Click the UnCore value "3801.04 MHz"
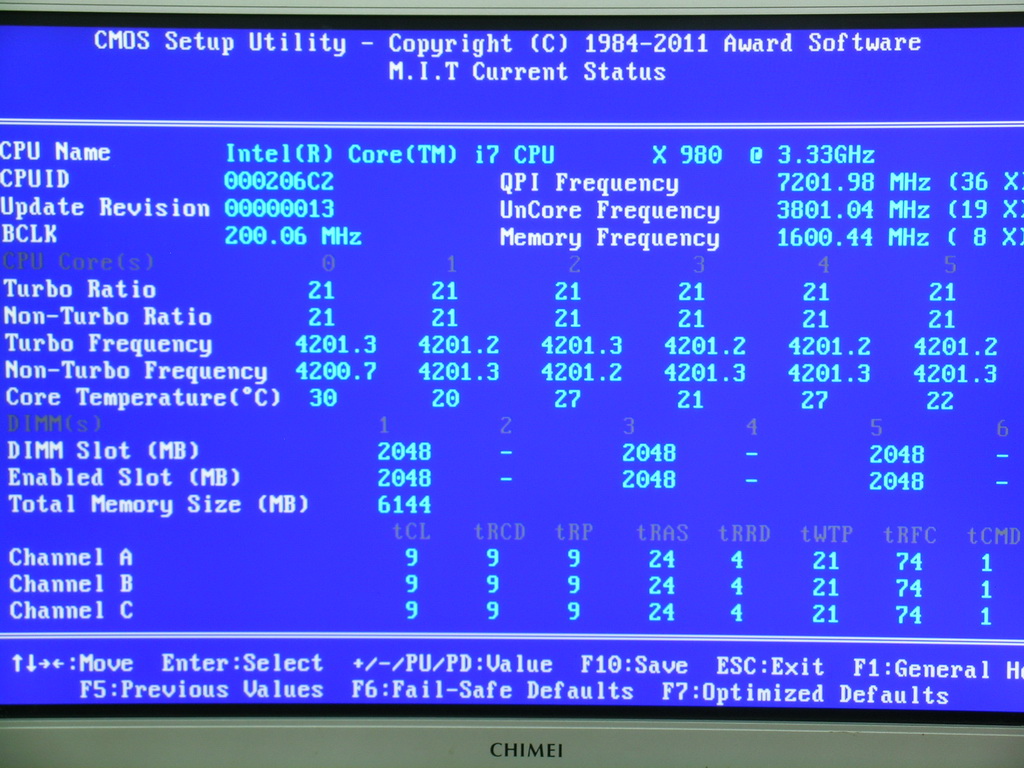The height and width of the screenshot is (768, 1024). [x=854, y=210]
